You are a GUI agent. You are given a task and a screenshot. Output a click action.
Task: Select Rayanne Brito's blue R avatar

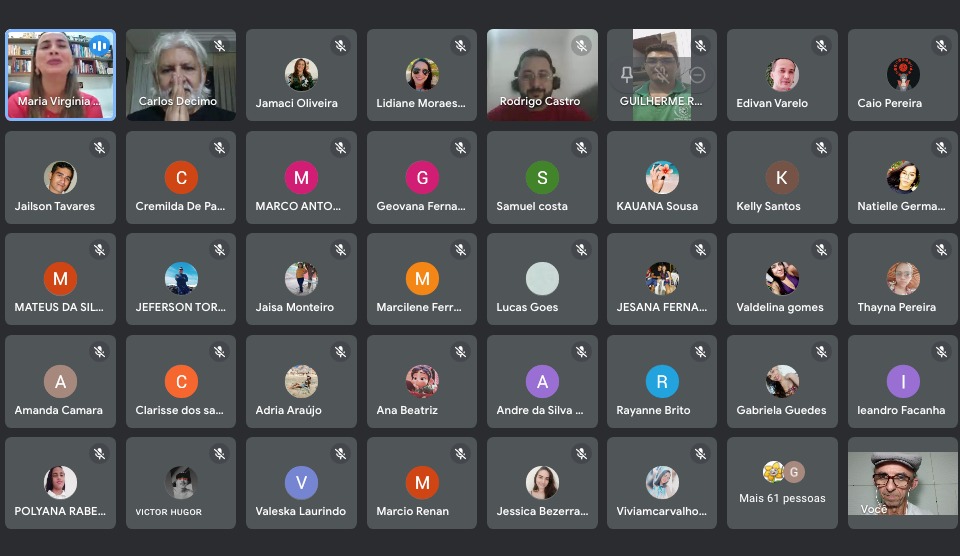pyautogui.click(x=662, y=381)
